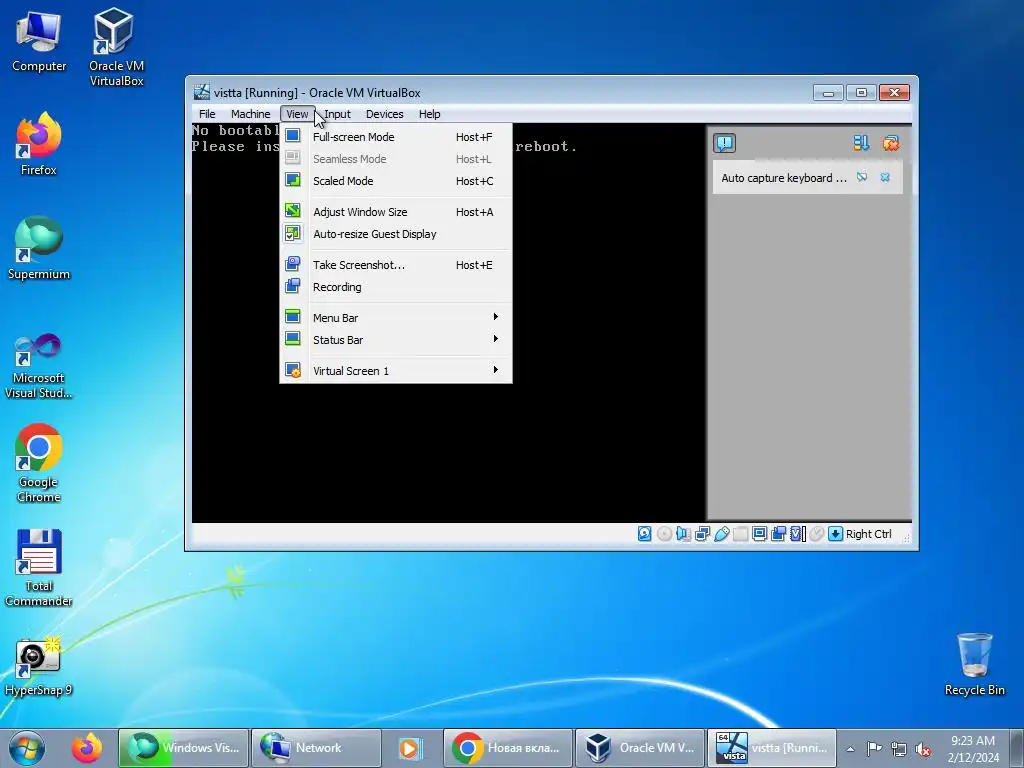Choose Full-screen Mode from View menu
The image size is (1024, 768).
pyautogui.click(x=396, y=136)
